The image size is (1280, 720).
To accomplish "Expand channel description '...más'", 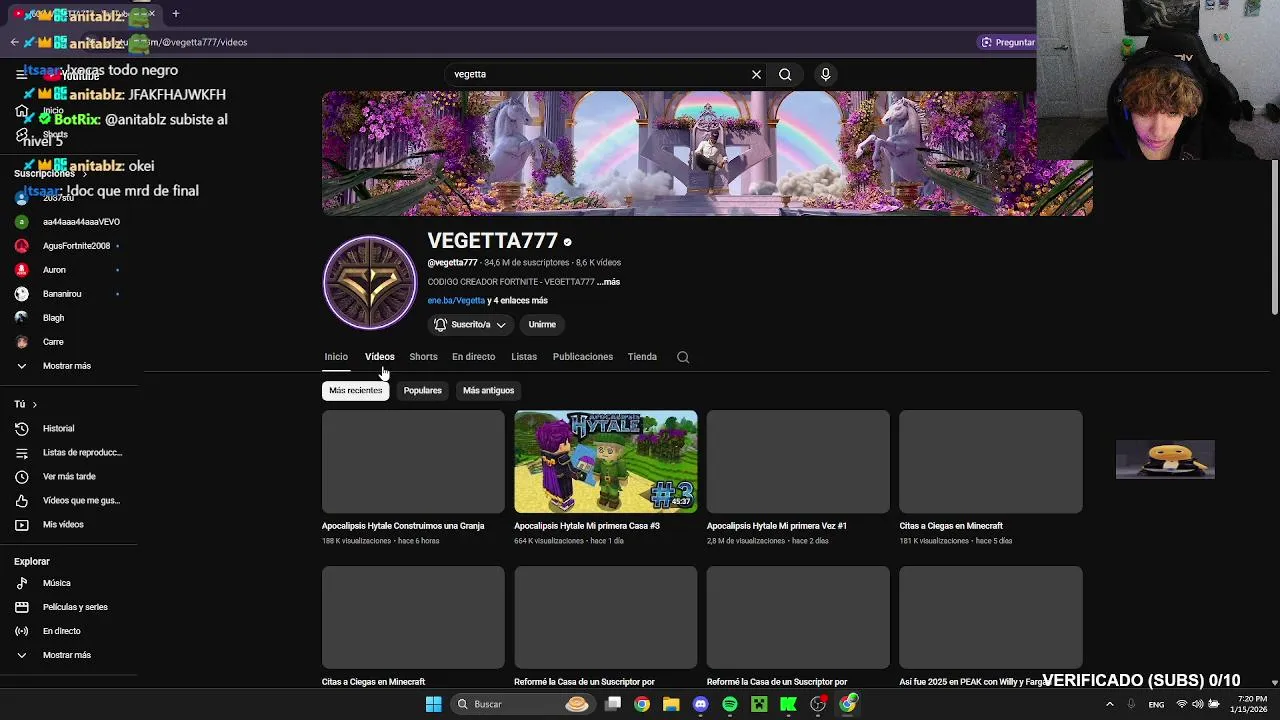I will tap(608, 282).
